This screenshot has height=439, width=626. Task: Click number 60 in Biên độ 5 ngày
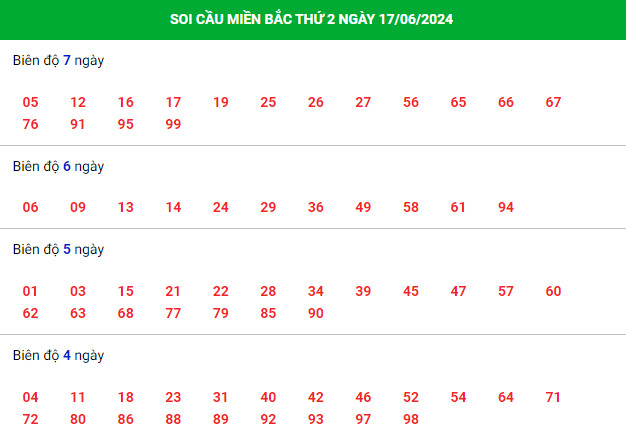pos(553,291)
